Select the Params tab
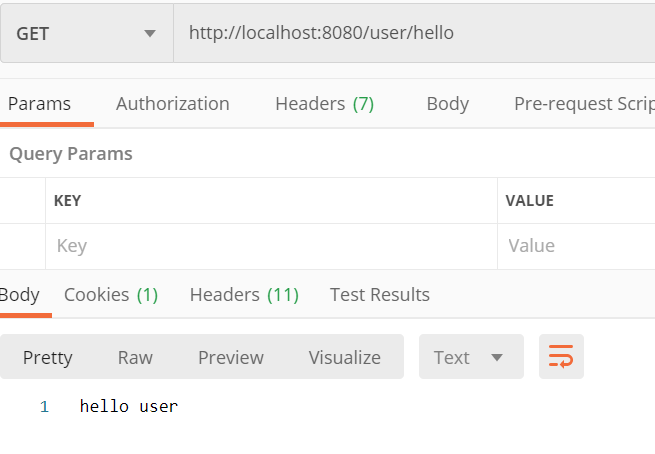 point(40,104)
